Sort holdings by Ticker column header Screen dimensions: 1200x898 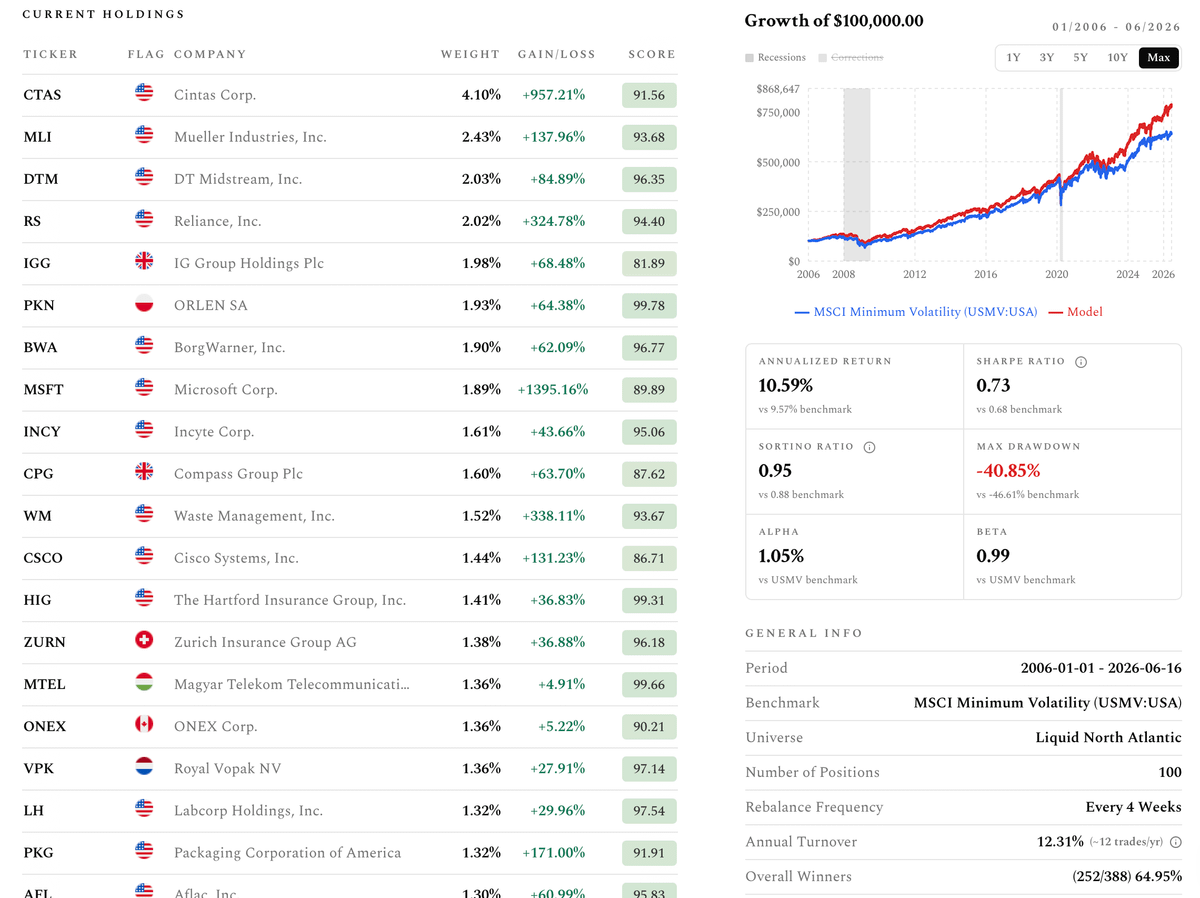point(50,54)
